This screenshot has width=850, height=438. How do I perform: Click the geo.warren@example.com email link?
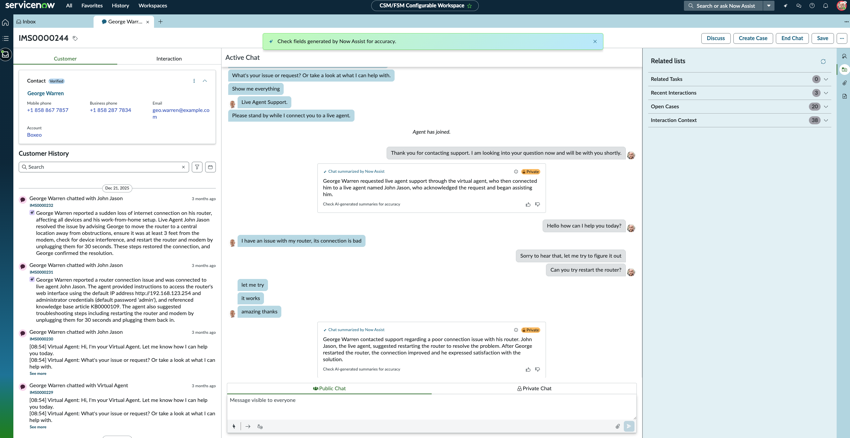(181, 113)
